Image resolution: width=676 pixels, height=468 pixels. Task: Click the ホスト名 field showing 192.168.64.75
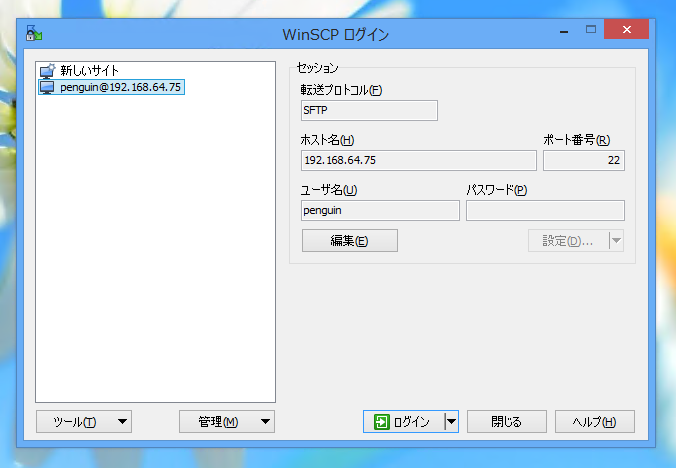pos(419,160)
